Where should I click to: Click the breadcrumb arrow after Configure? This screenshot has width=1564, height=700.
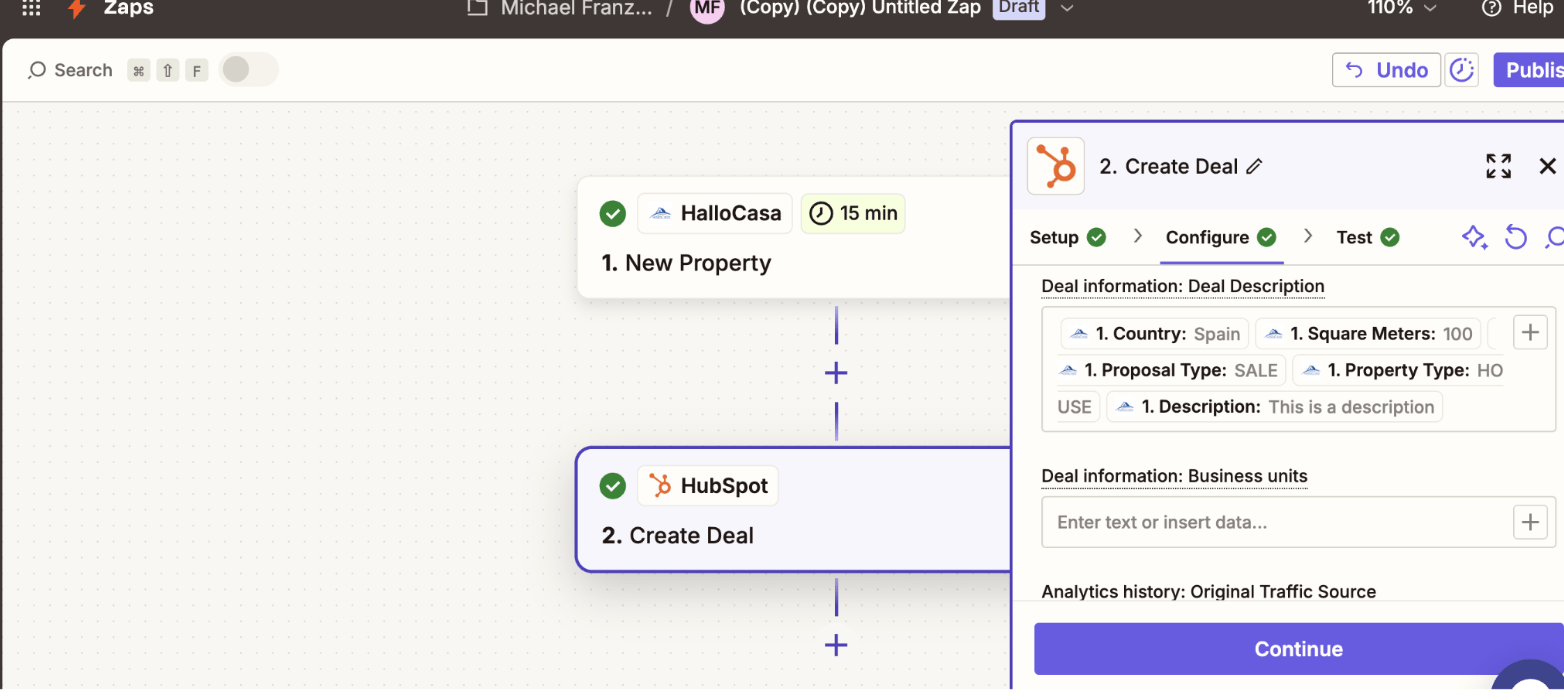1308,237
